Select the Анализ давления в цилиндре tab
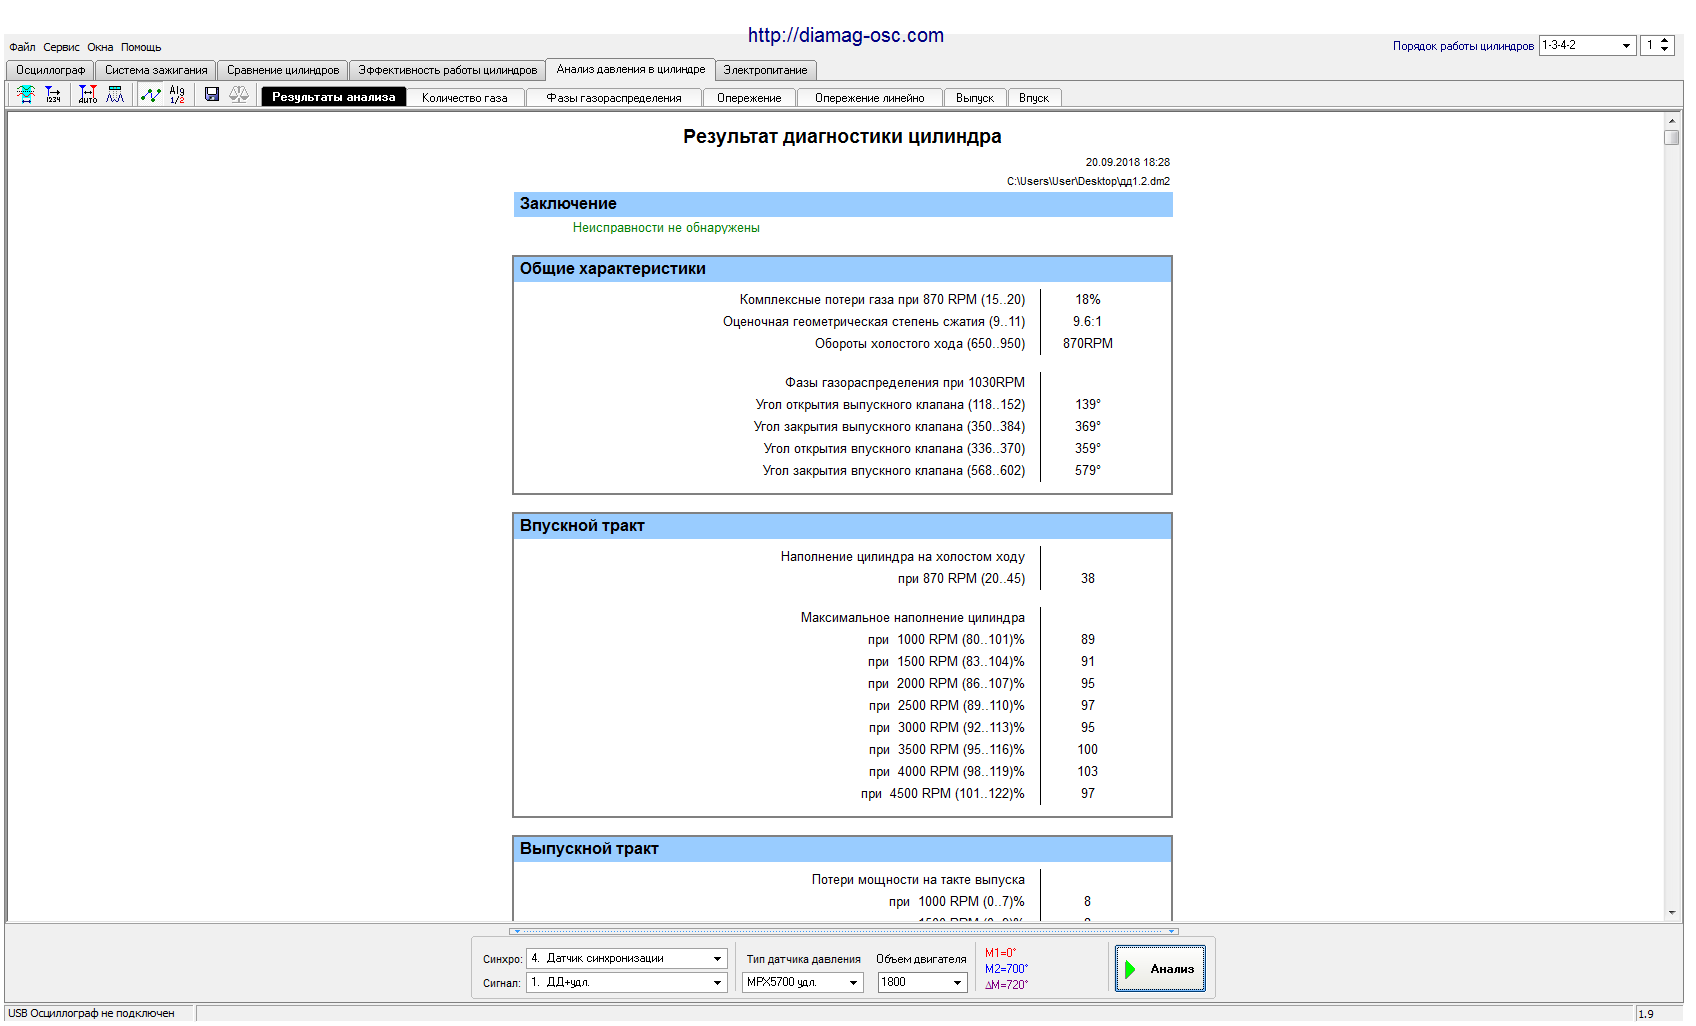 631,69
